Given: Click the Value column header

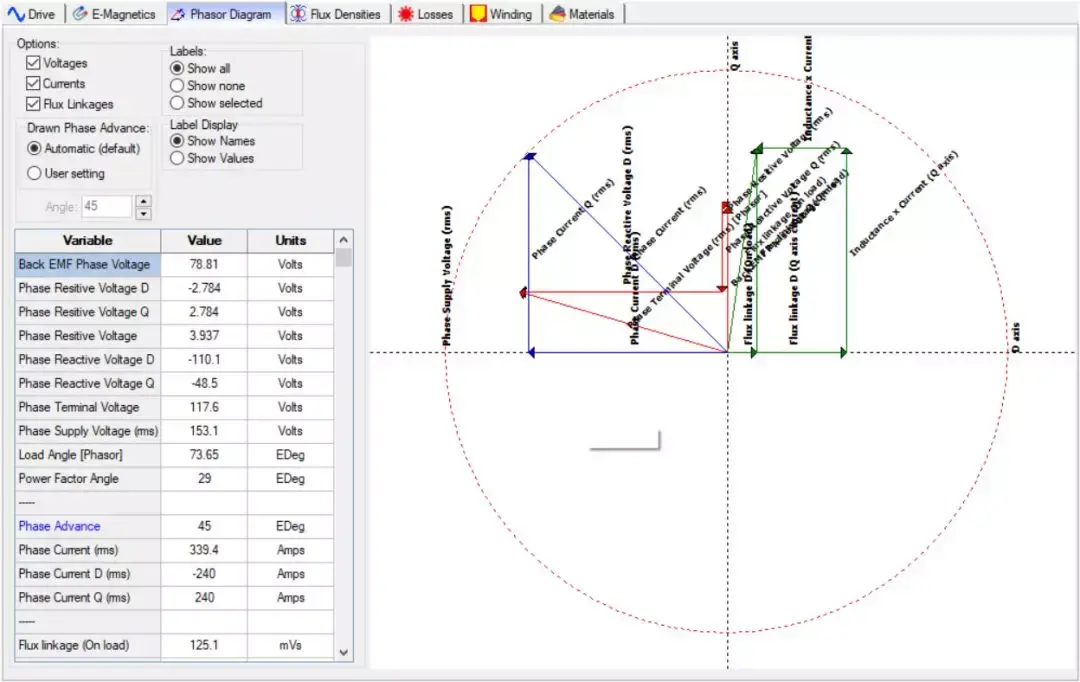Looking at the screenshot, I should tap(204, 240).
